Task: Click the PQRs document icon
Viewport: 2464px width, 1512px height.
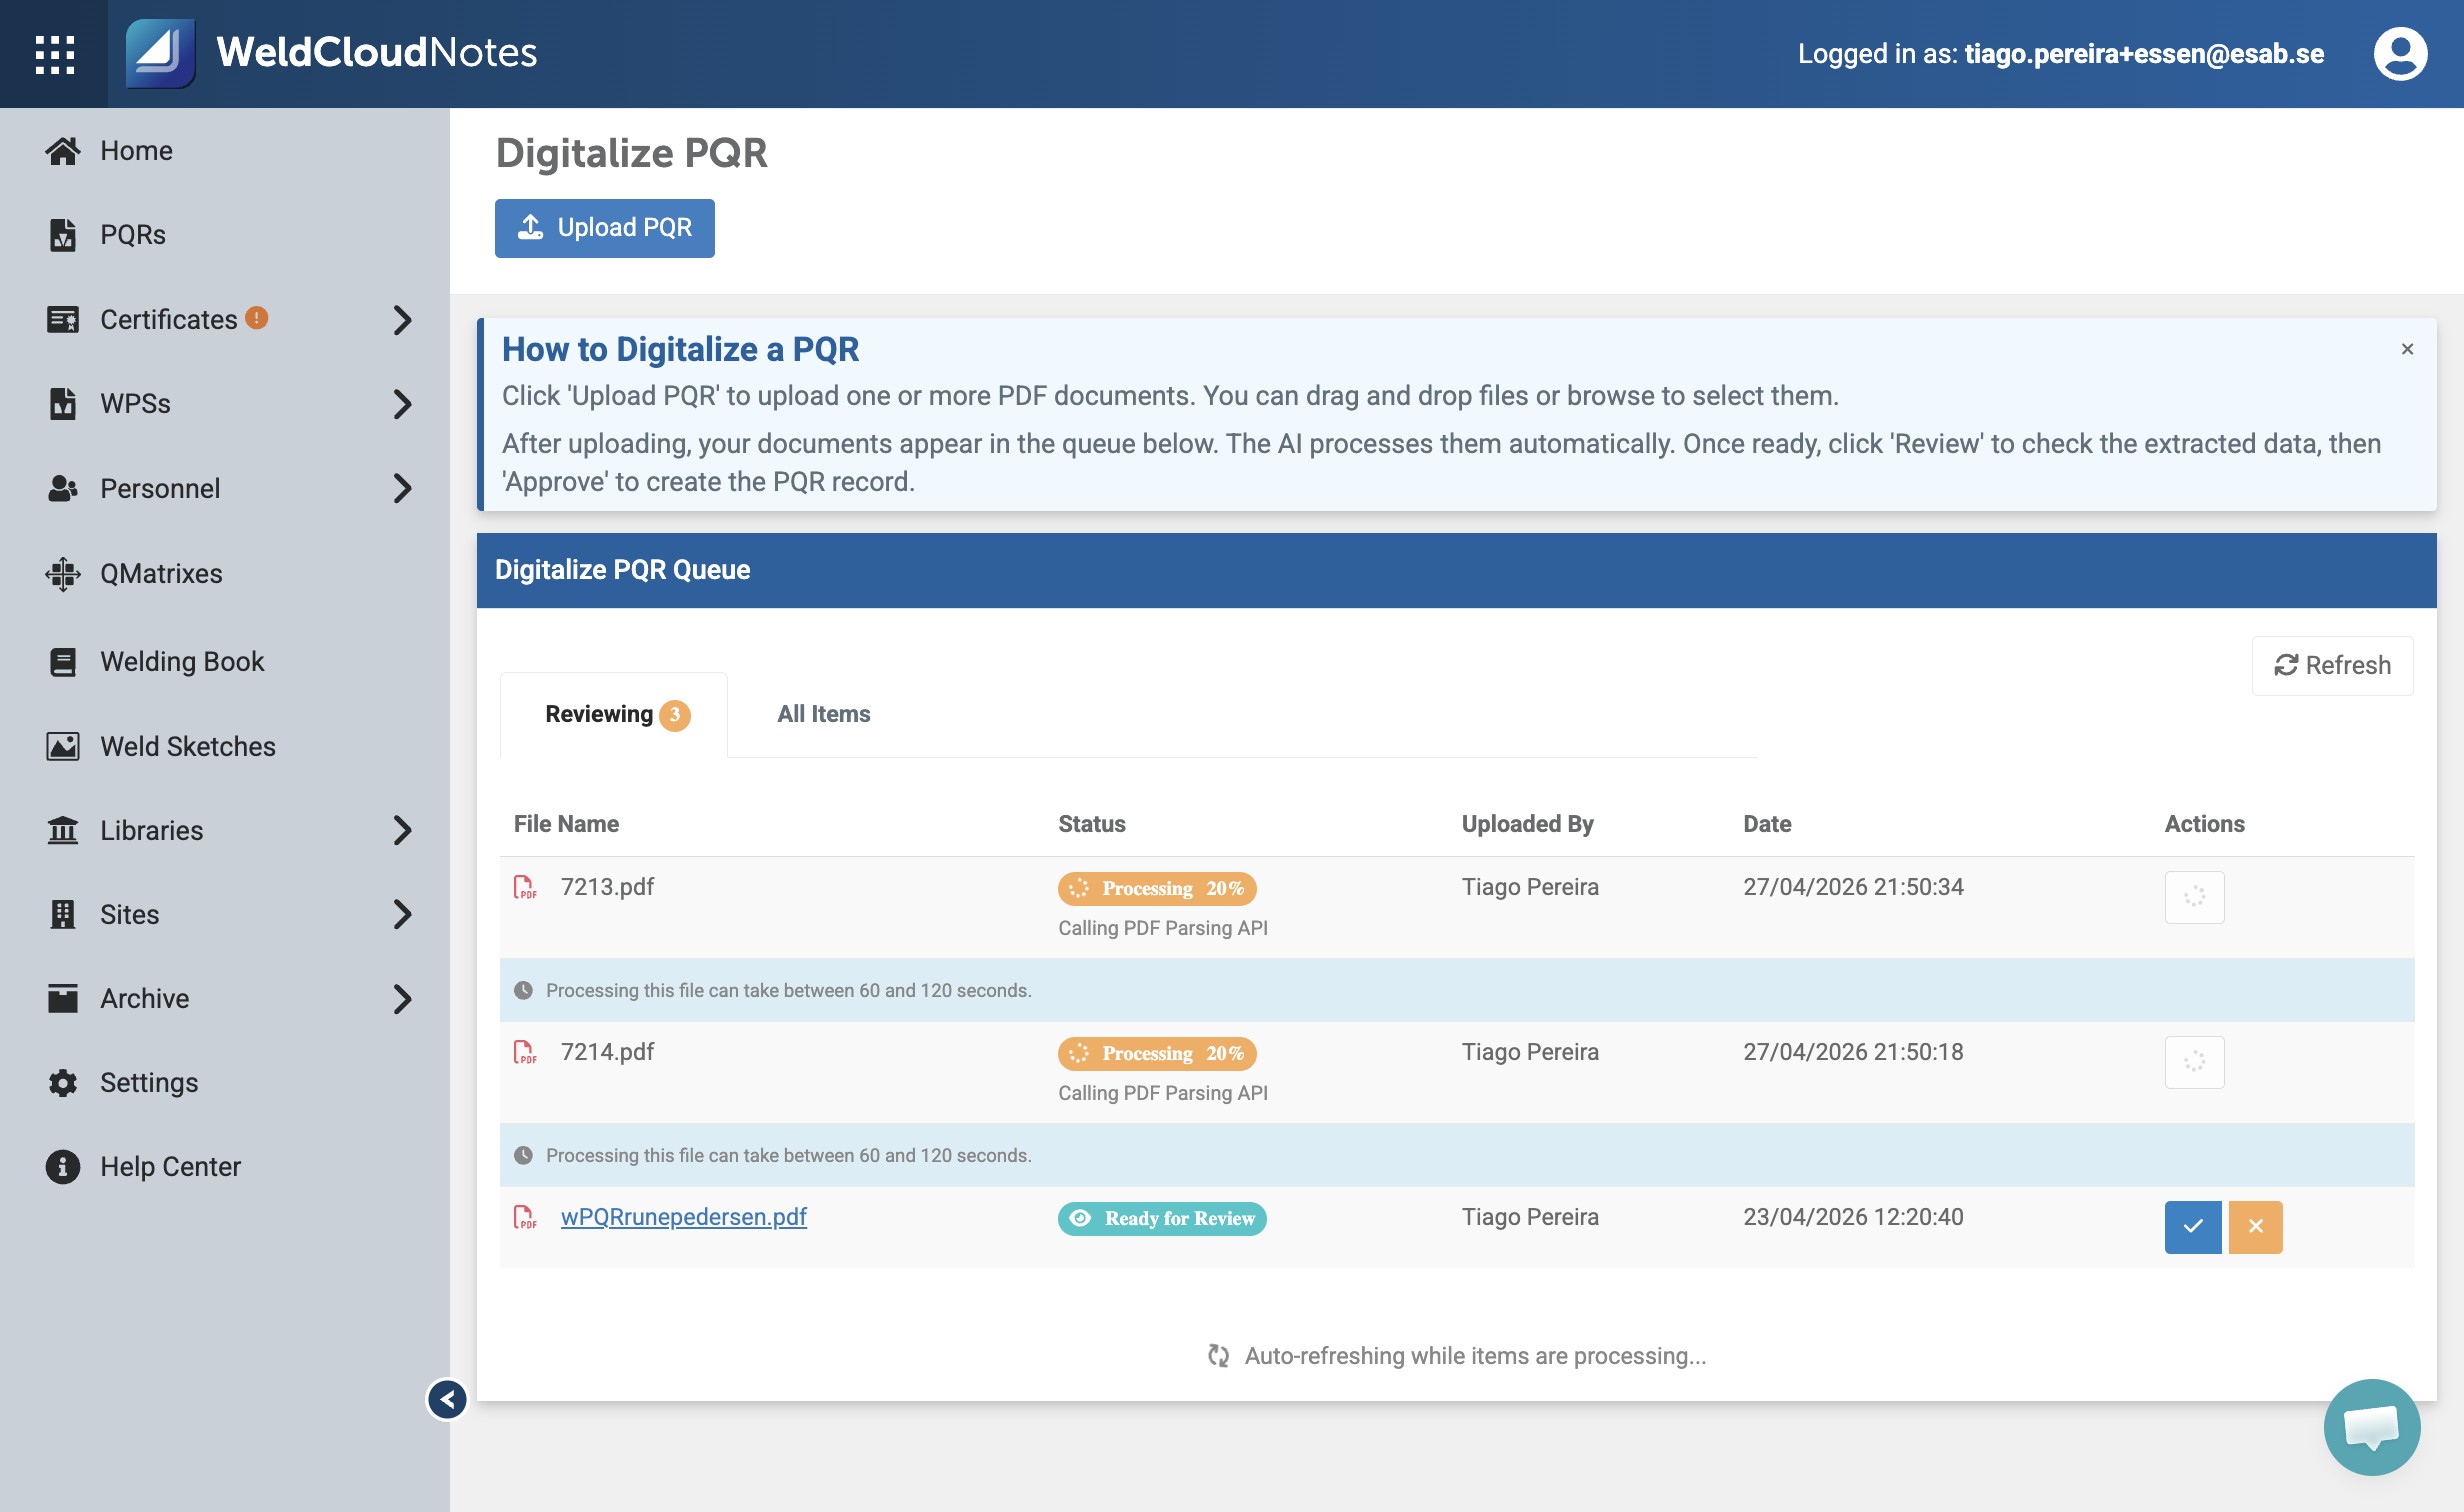Action: (62, 234)
